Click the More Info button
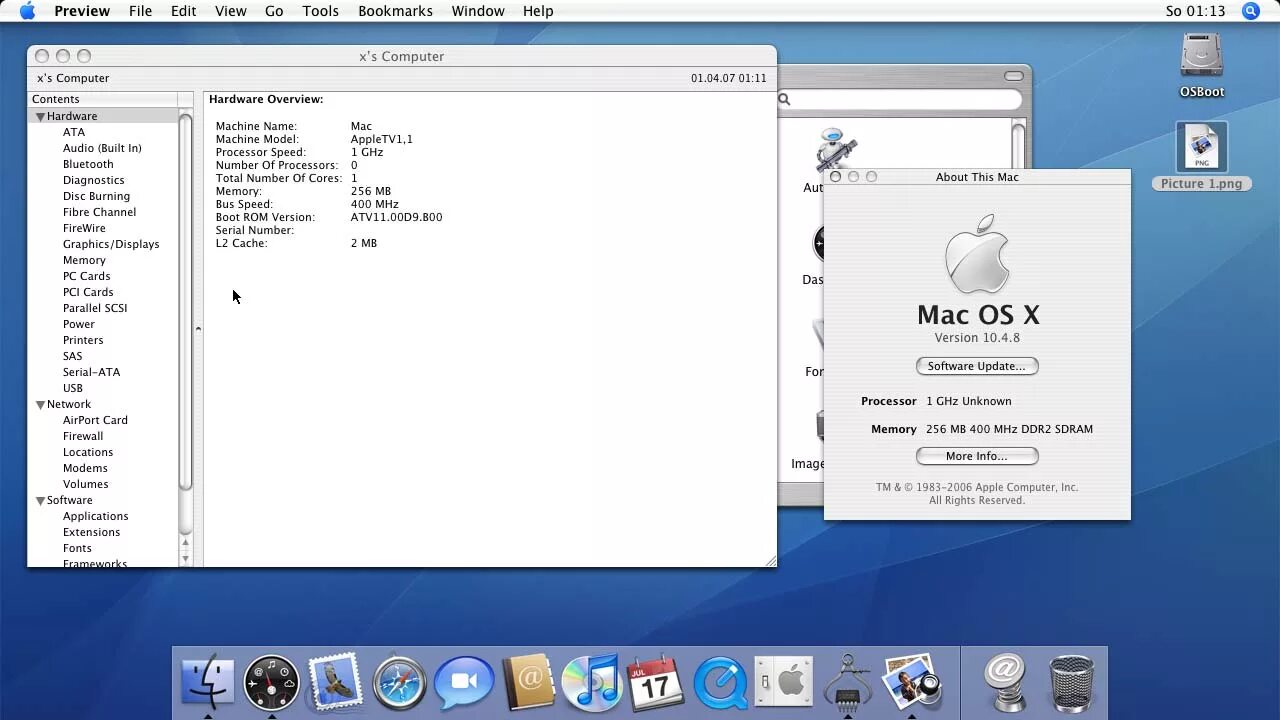 [977, 456]
